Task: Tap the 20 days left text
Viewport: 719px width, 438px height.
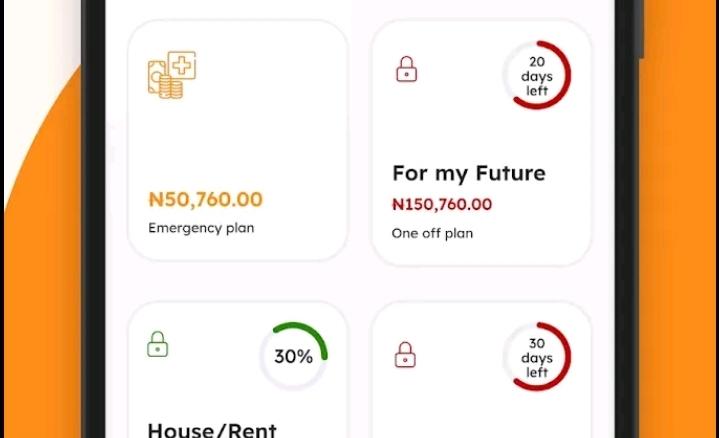Action: [537, 76]
